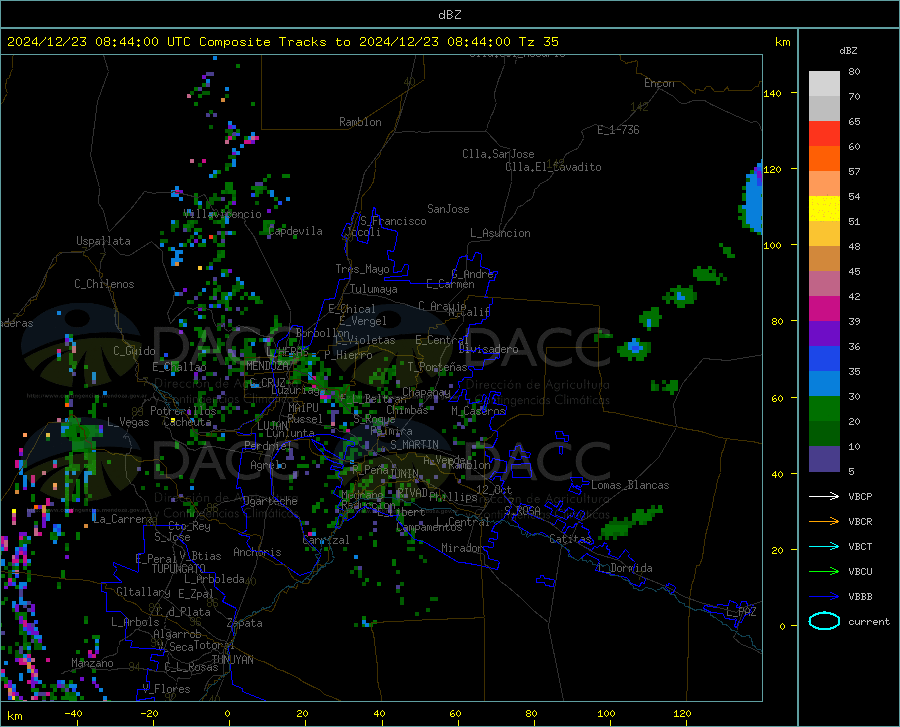900x727 pixels.
Task: Click the cyan VBCT arrow in legend
Action: [x=824, y=546]
